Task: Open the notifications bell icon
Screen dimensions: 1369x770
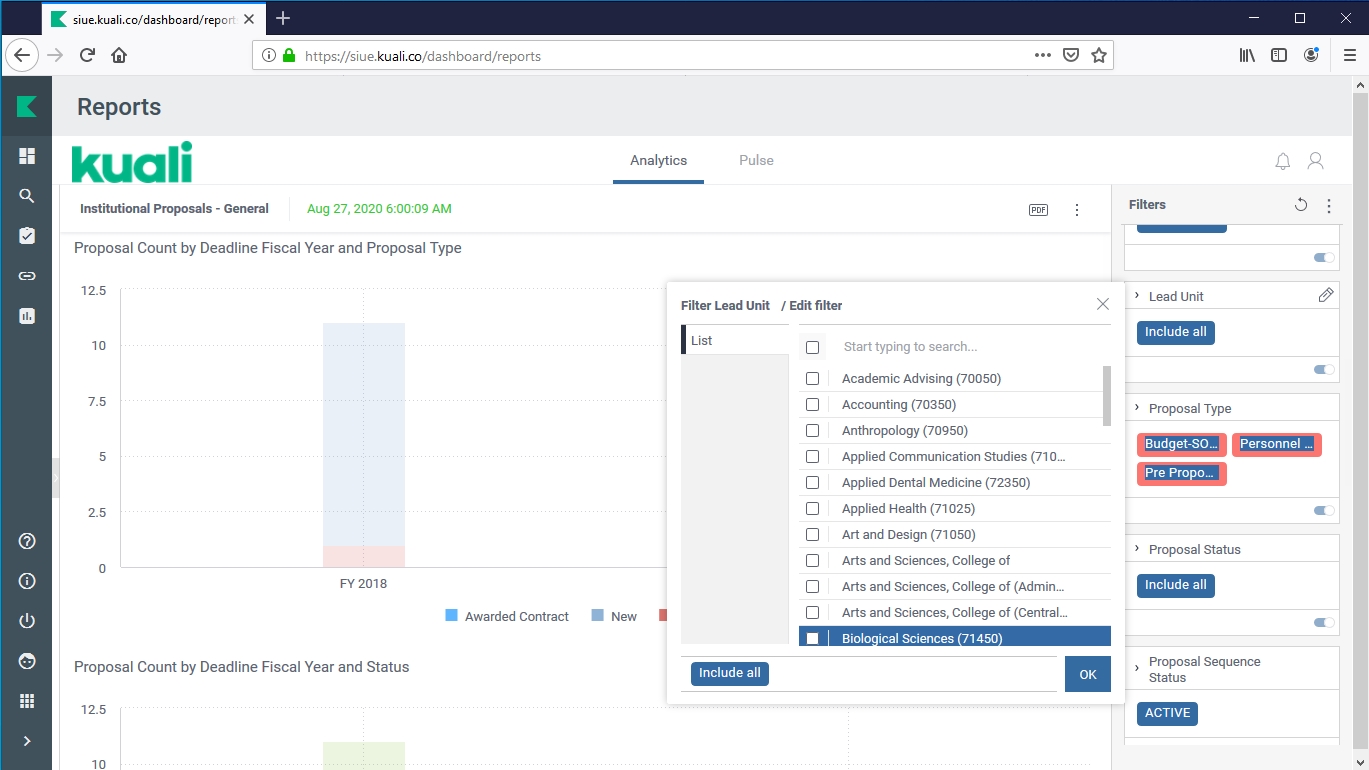Action: (x=1282, y=161)
